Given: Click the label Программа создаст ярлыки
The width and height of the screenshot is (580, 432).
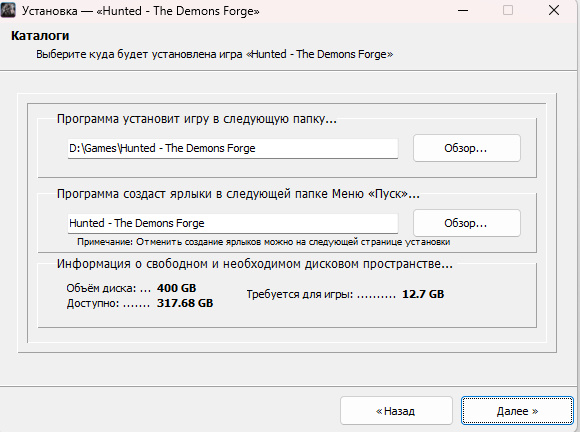Looking at the screenshot, I should [238, 194].
